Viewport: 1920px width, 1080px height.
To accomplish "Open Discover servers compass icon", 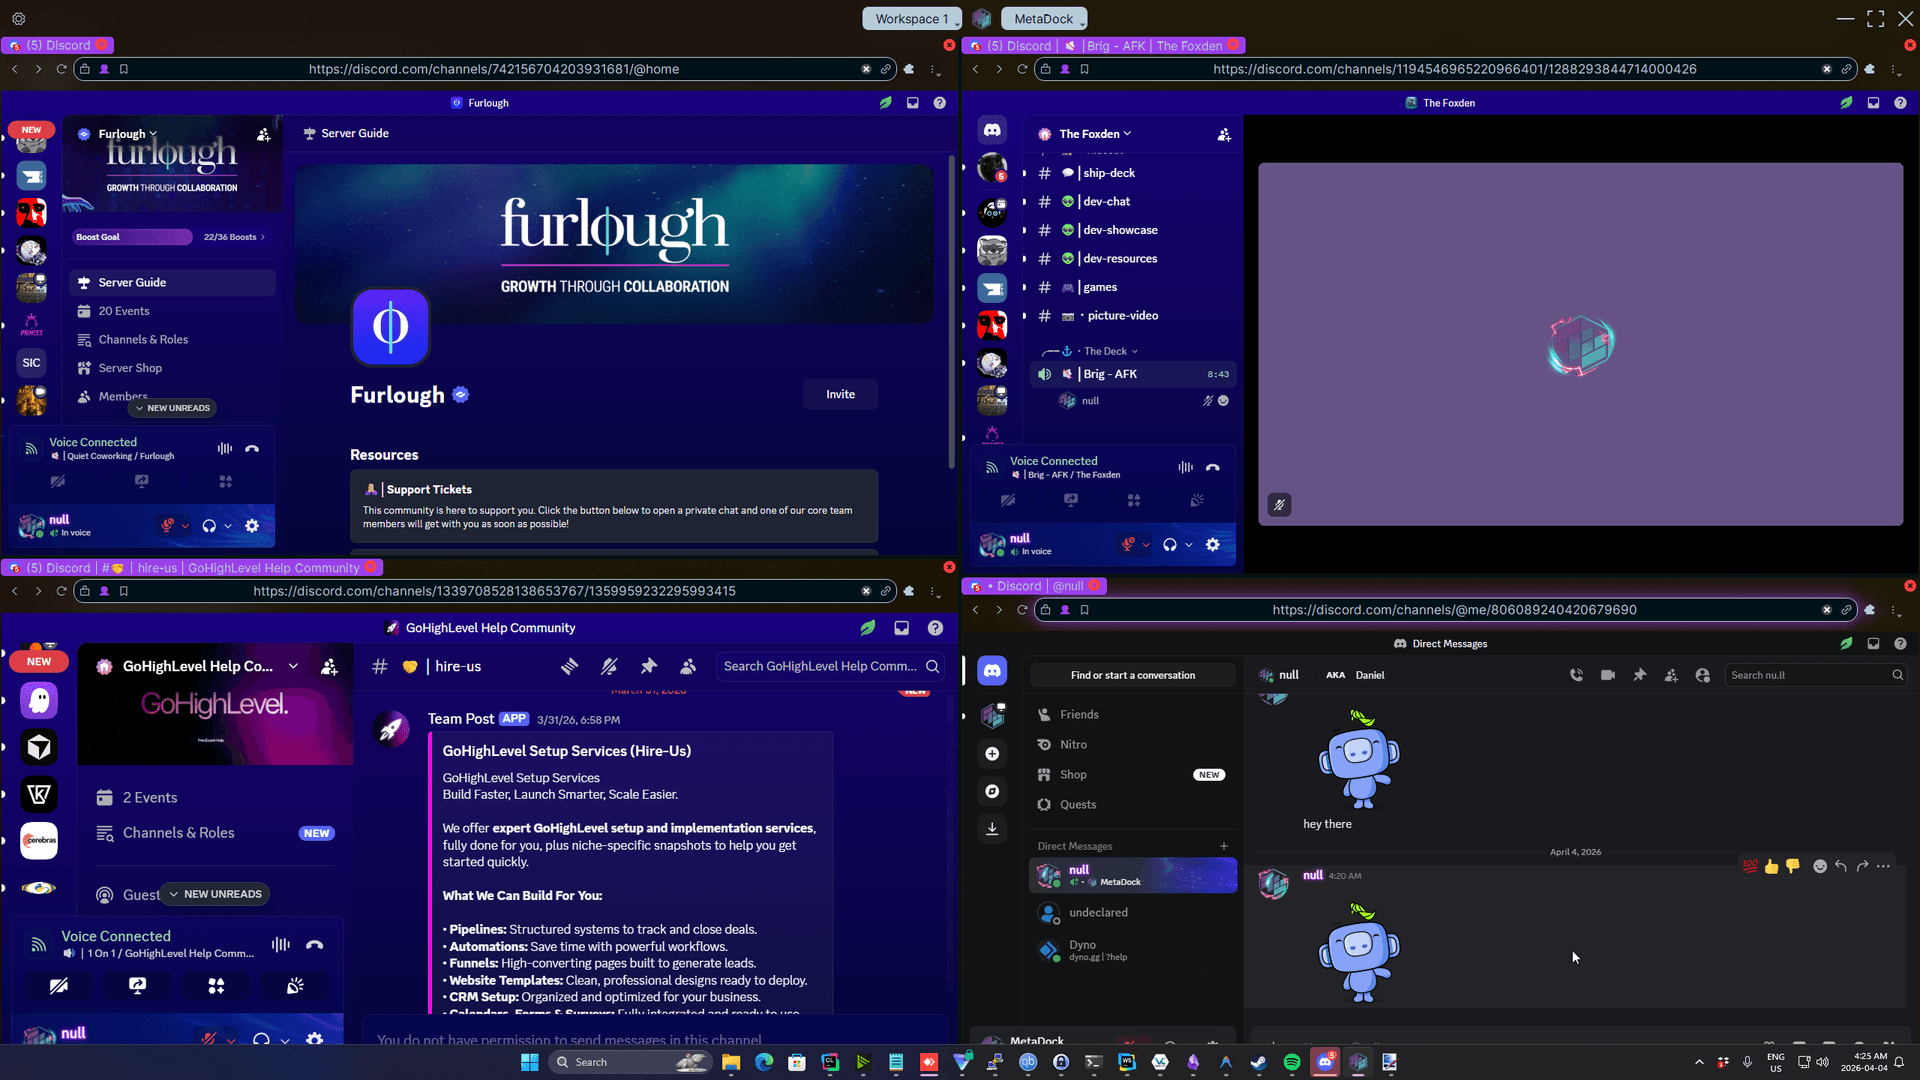I will 992,791.
